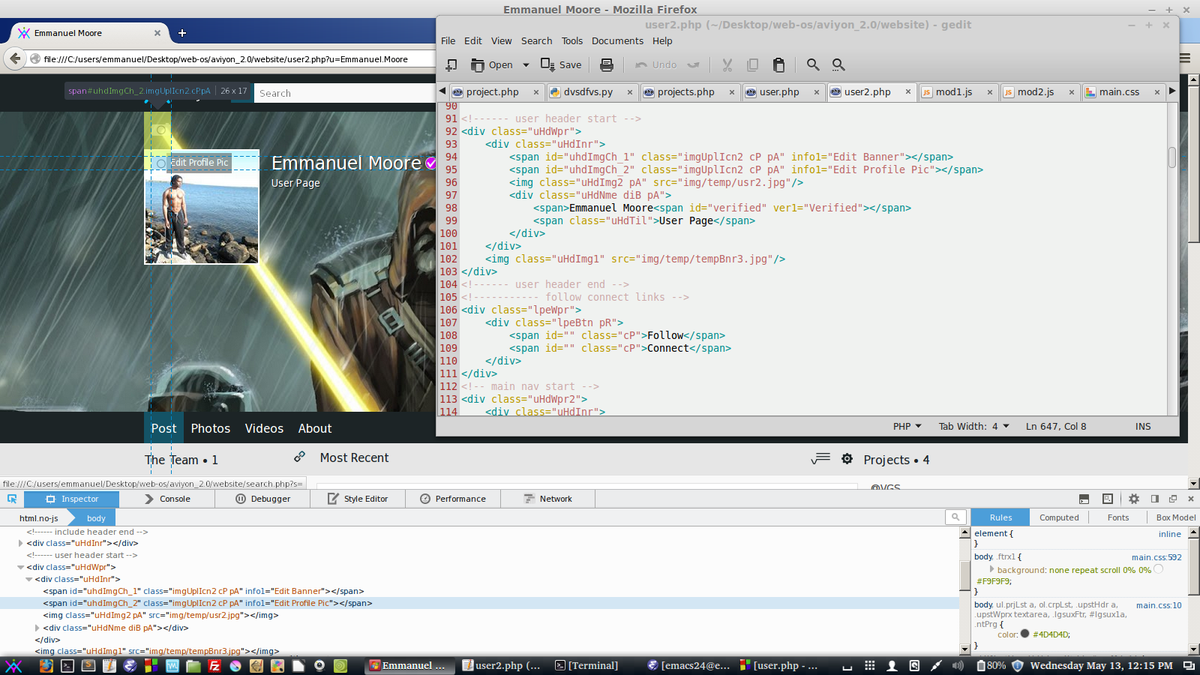This screenshot has width=1200, height=675.
Task: Focus the Search field on the webpage
Action: pyautogui.click(x=343, y=93)
